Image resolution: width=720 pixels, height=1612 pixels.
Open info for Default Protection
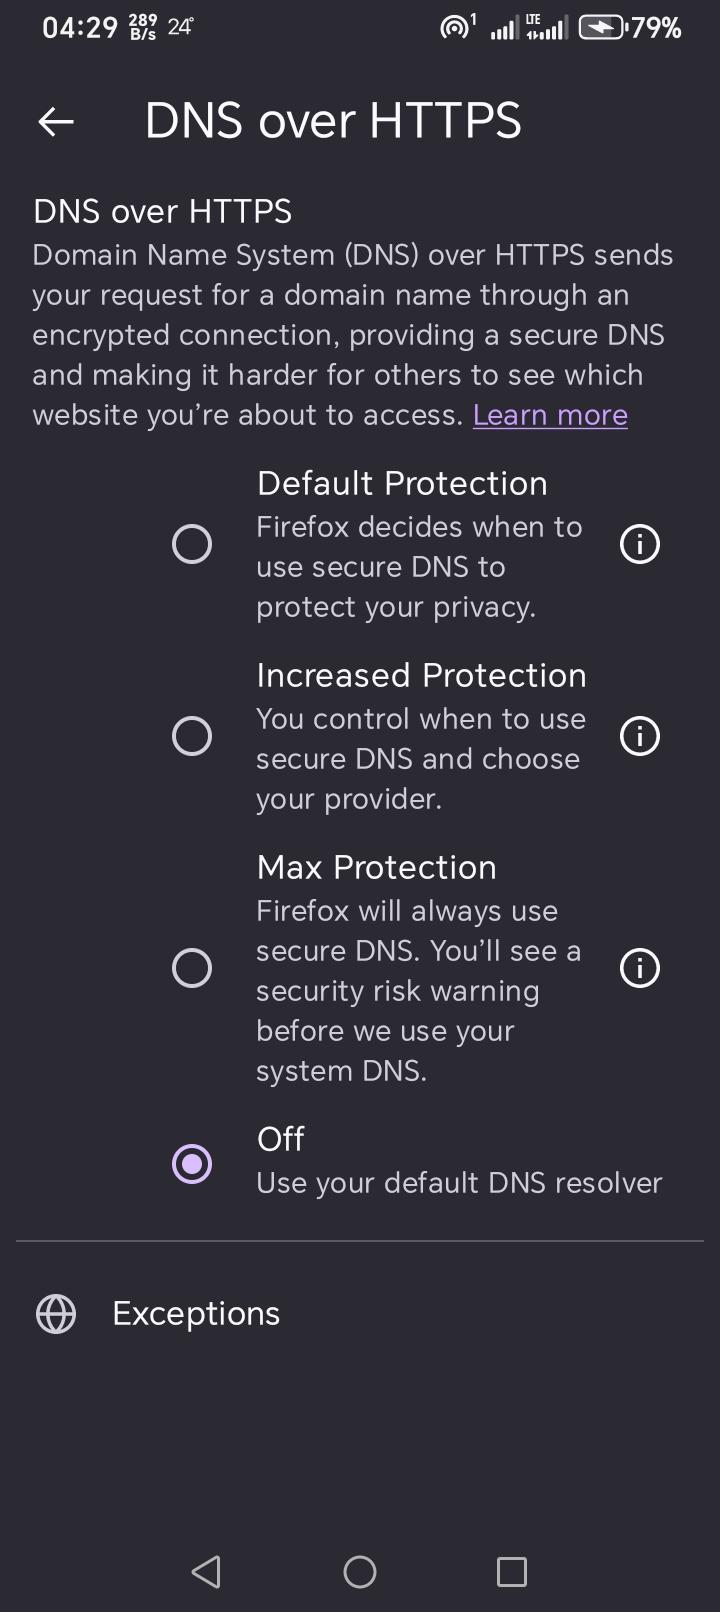[x=640, y=544]
